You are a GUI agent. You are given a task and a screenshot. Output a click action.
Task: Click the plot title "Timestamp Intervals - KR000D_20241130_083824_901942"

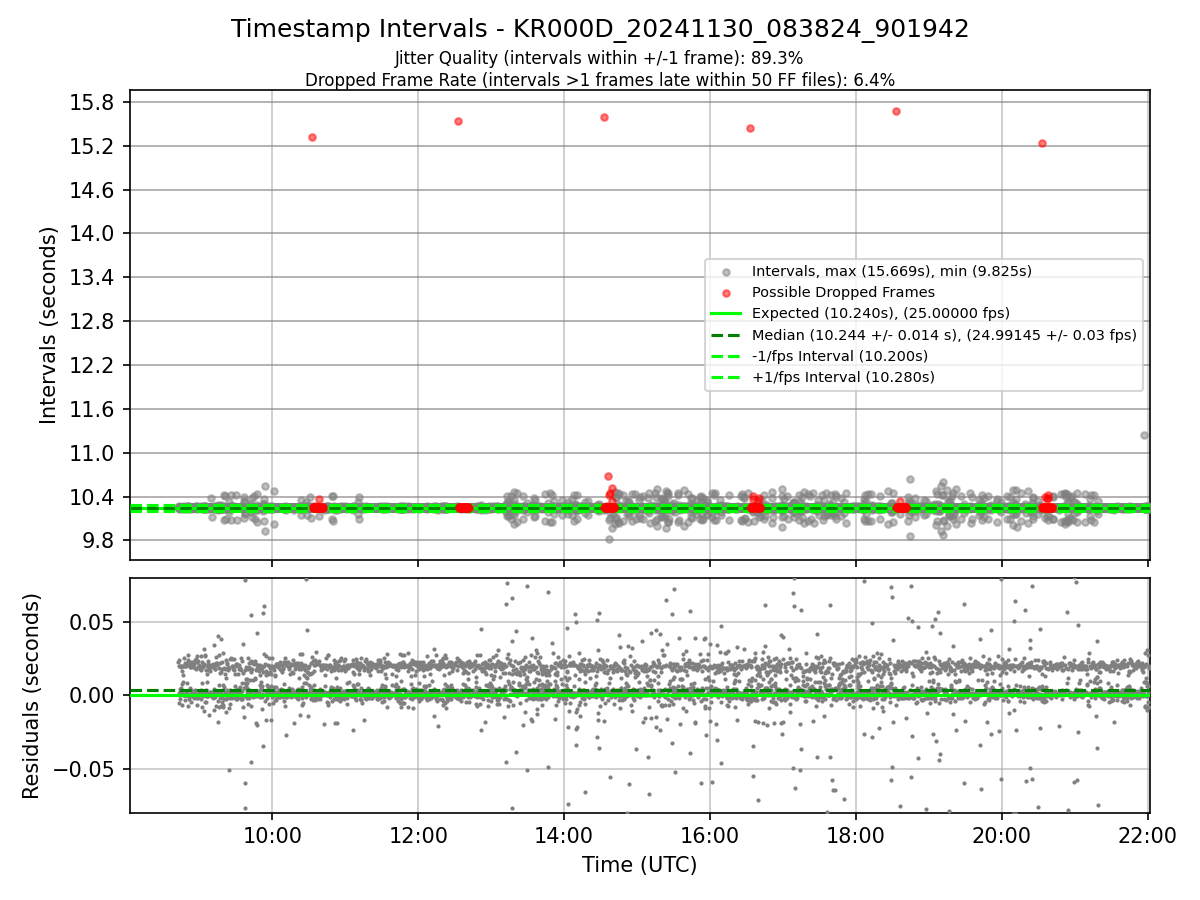[600, 29]
